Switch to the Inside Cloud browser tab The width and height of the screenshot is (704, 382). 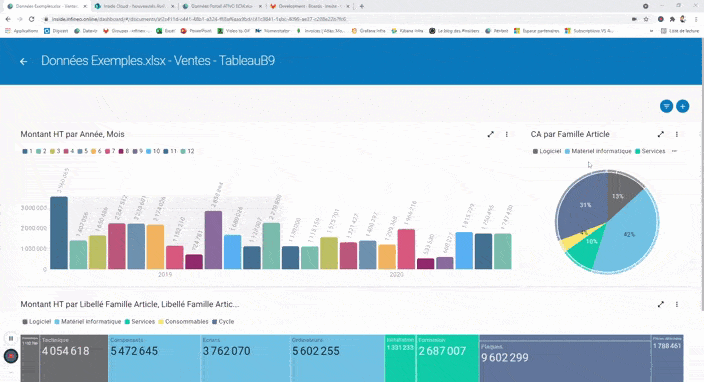(135, 6)
